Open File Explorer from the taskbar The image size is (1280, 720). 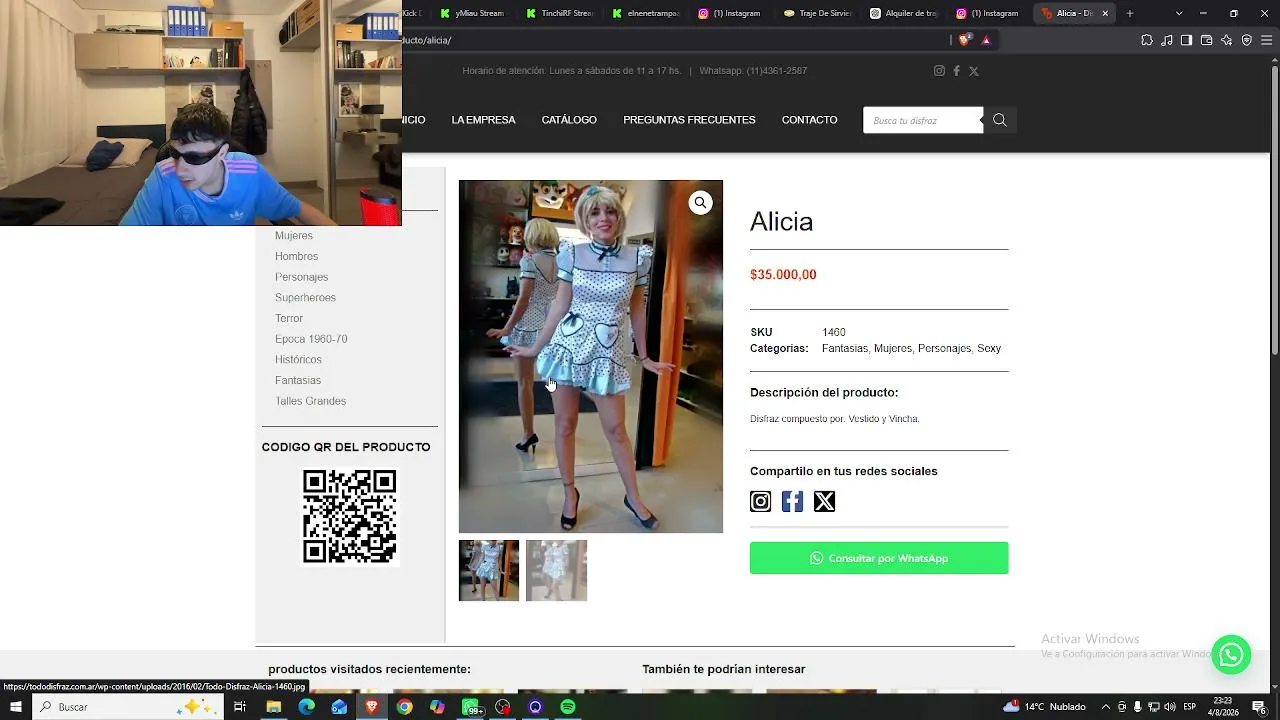(x=273, y=707)
